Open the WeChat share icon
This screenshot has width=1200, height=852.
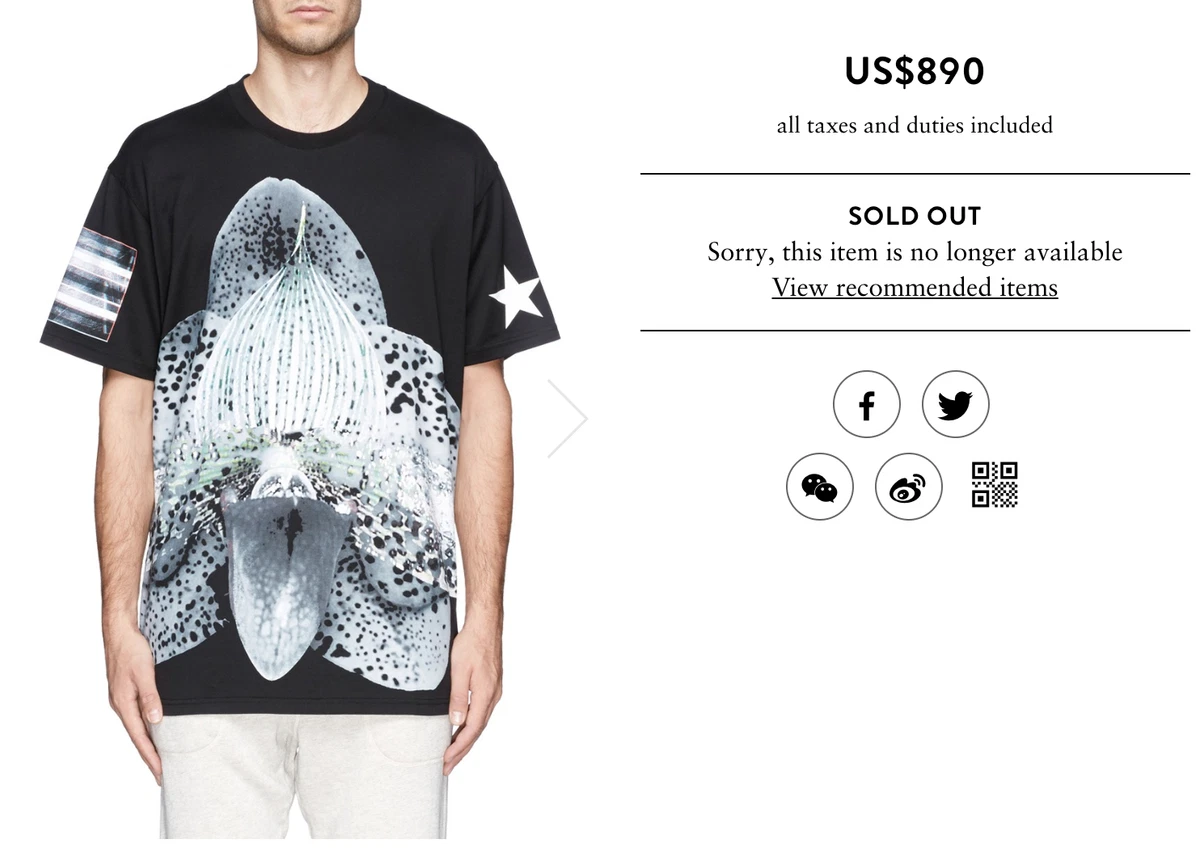(x=820, y=486)
